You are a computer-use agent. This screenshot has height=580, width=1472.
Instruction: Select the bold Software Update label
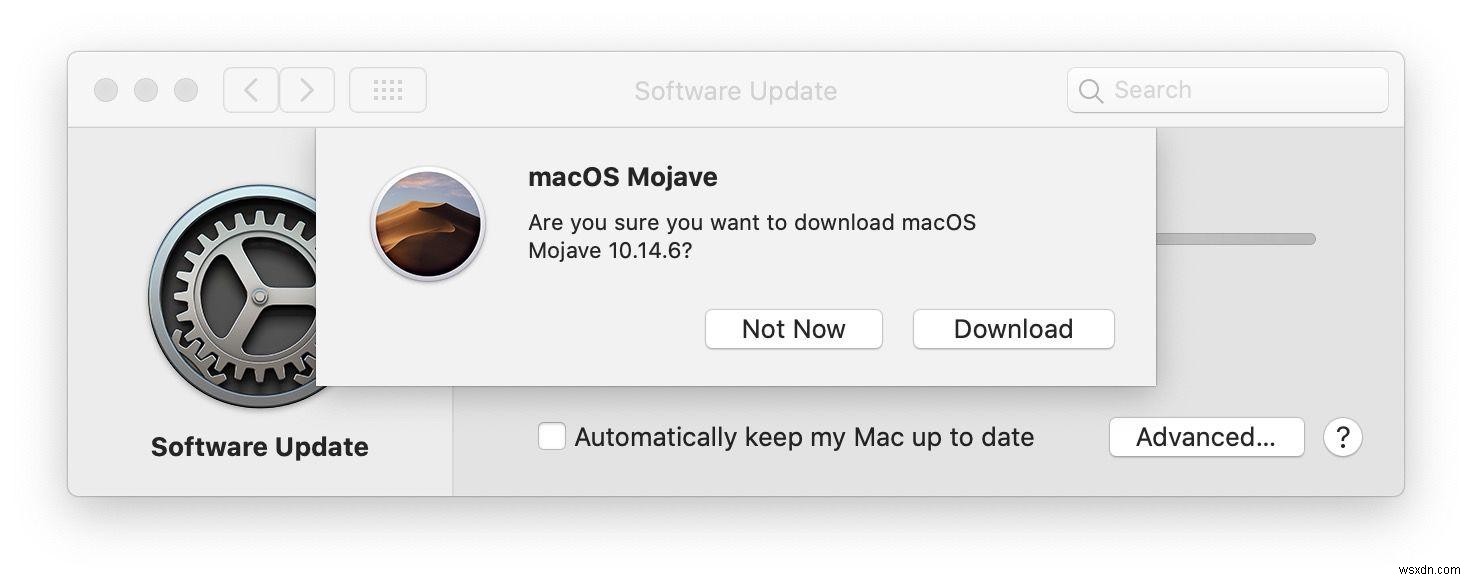tap(258, 447)
